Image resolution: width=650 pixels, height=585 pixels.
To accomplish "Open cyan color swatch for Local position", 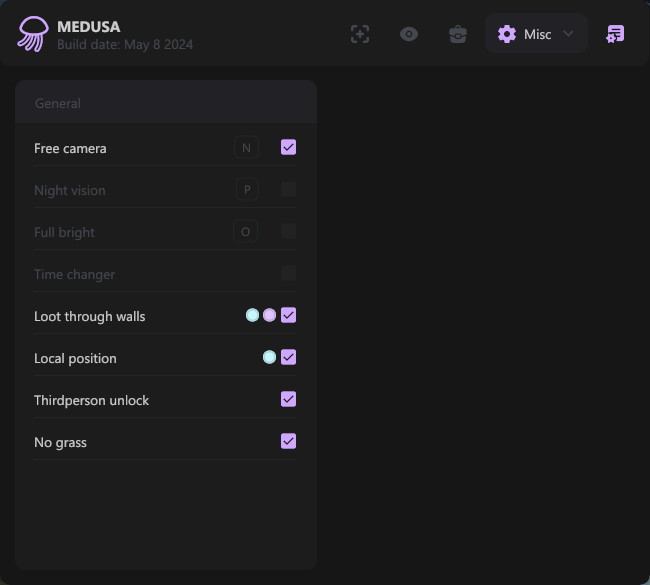I will click(x=269, y=358).
